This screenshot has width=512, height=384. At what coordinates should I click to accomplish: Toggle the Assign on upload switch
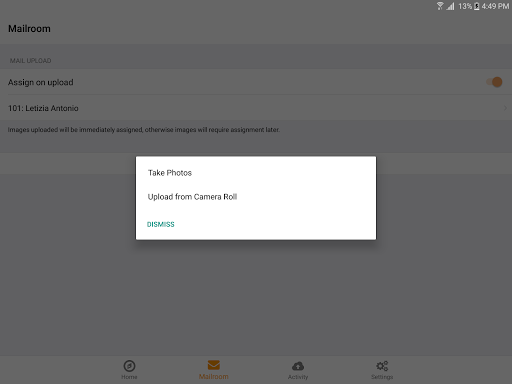tap(494, 82)
